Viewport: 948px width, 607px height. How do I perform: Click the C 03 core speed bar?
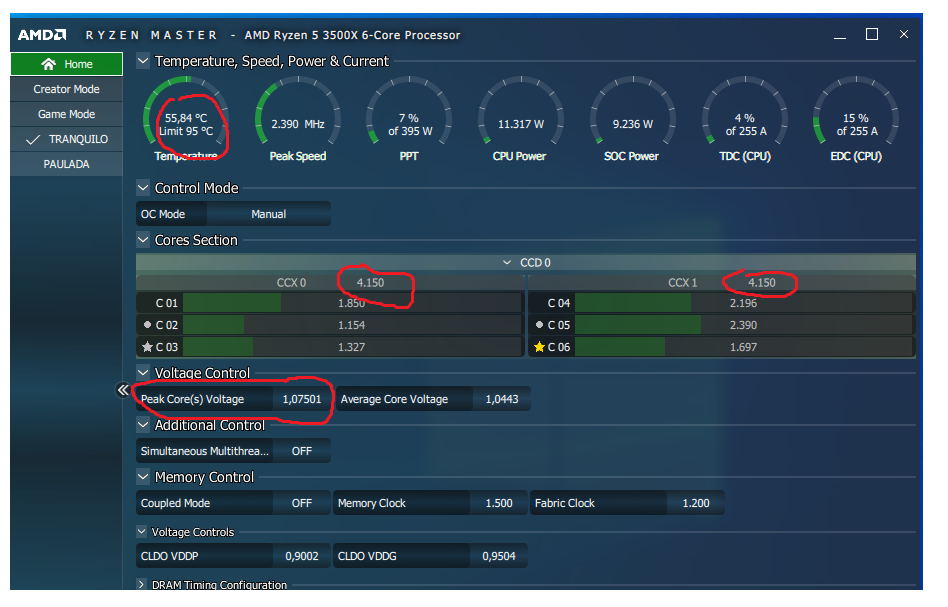352,347
